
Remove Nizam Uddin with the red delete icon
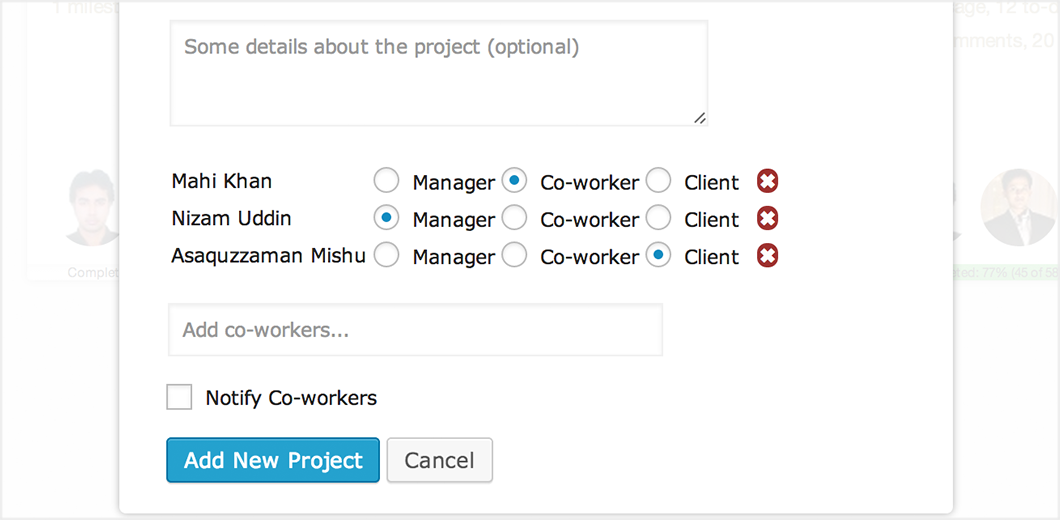(767, 218)
